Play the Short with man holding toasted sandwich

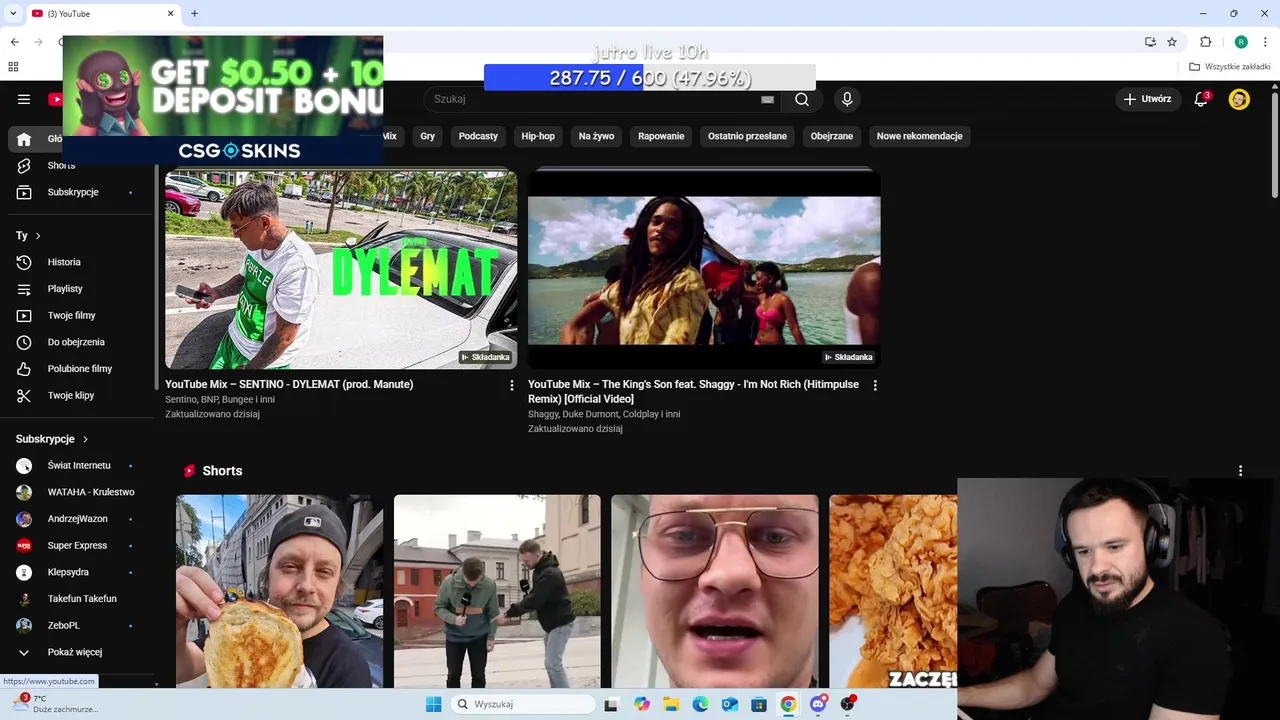pyautogui.click(x=279, y=591)
